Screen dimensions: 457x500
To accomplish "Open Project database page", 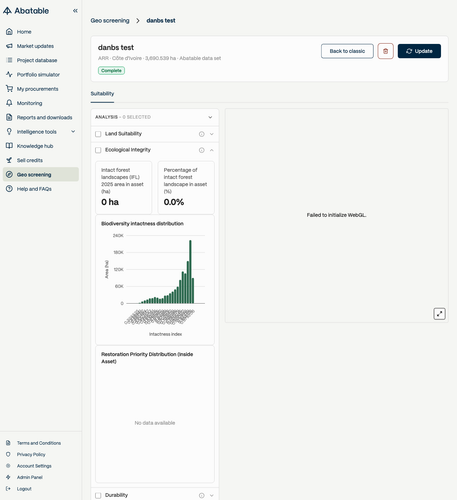I will click(41, 60).
